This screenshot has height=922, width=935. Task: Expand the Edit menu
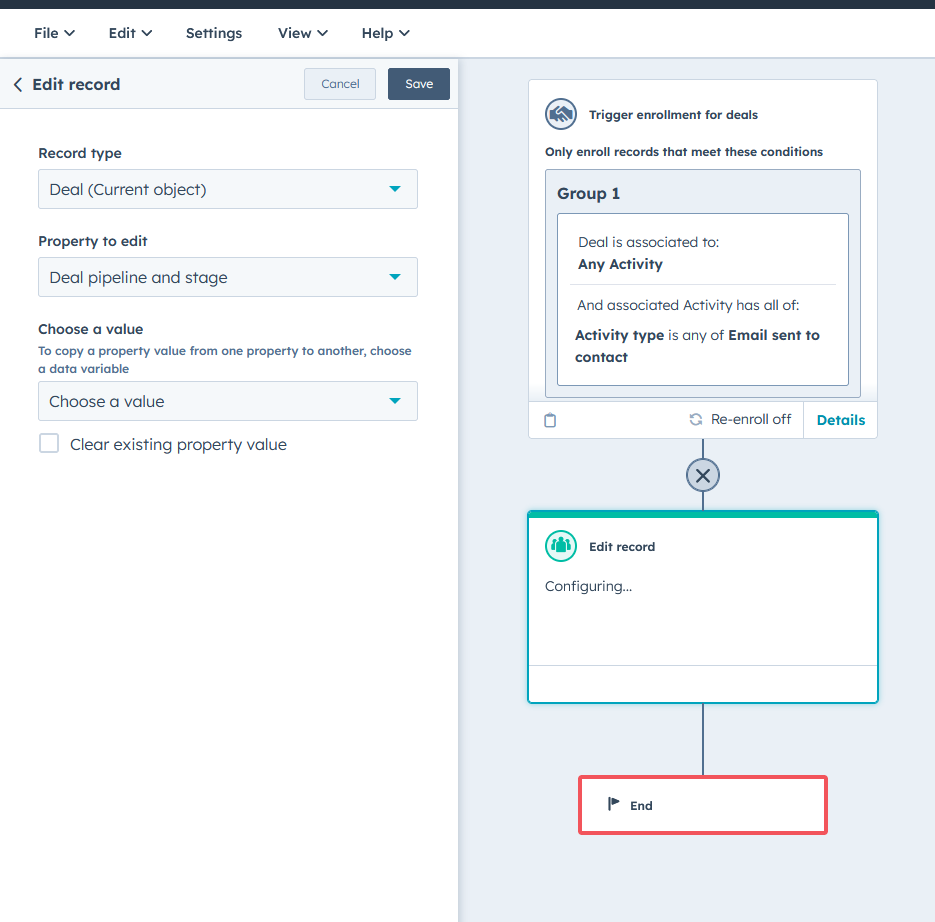point(129,33)
